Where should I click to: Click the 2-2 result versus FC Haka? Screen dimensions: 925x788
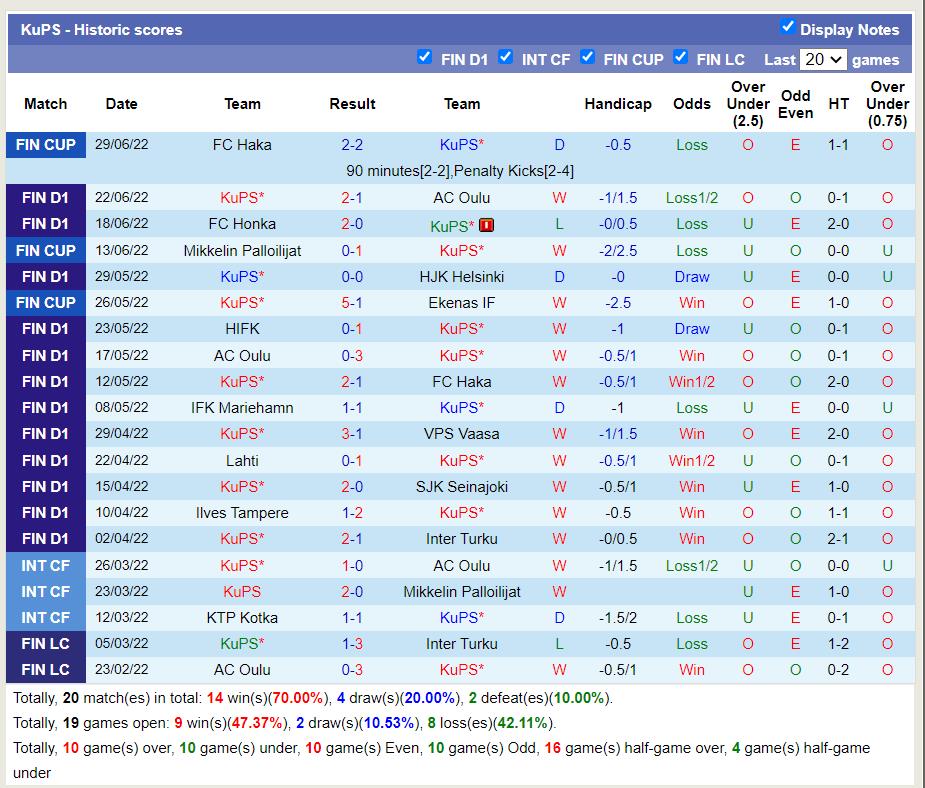352,145
